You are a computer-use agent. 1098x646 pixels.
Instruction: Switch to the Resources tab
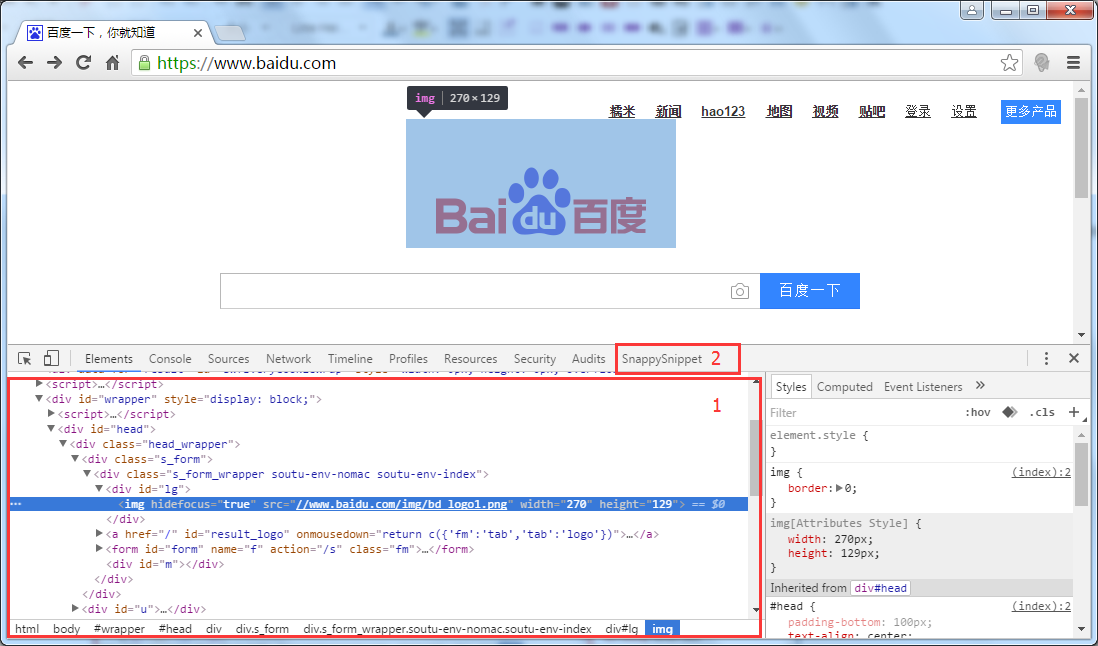471,358
